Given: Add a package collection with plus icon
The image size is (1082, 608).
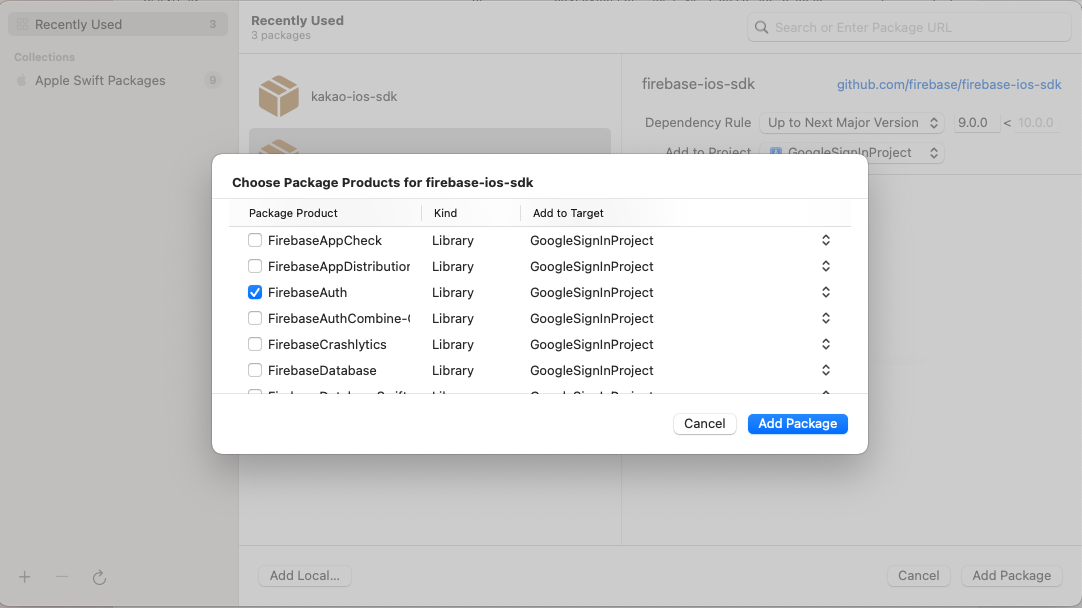Looking at the screenshot, I should 25,577.
